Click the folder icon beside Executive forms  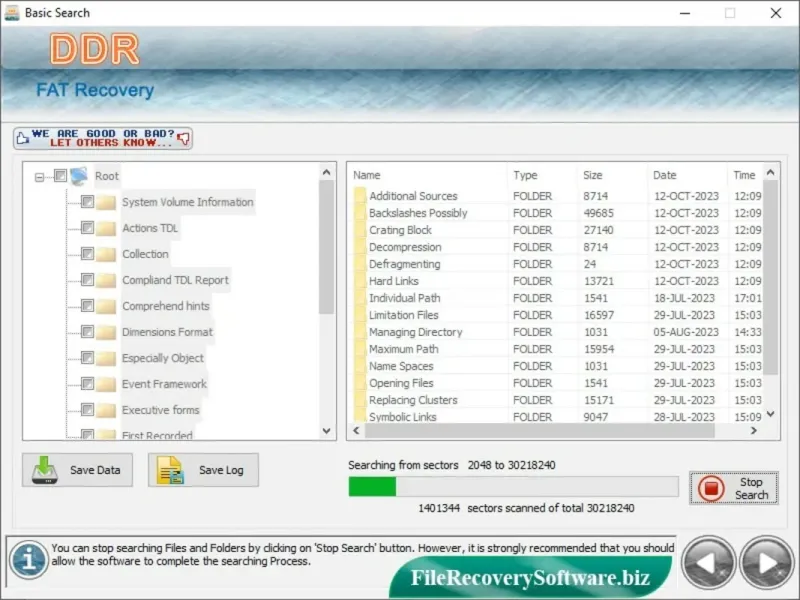tap(106, 410)
